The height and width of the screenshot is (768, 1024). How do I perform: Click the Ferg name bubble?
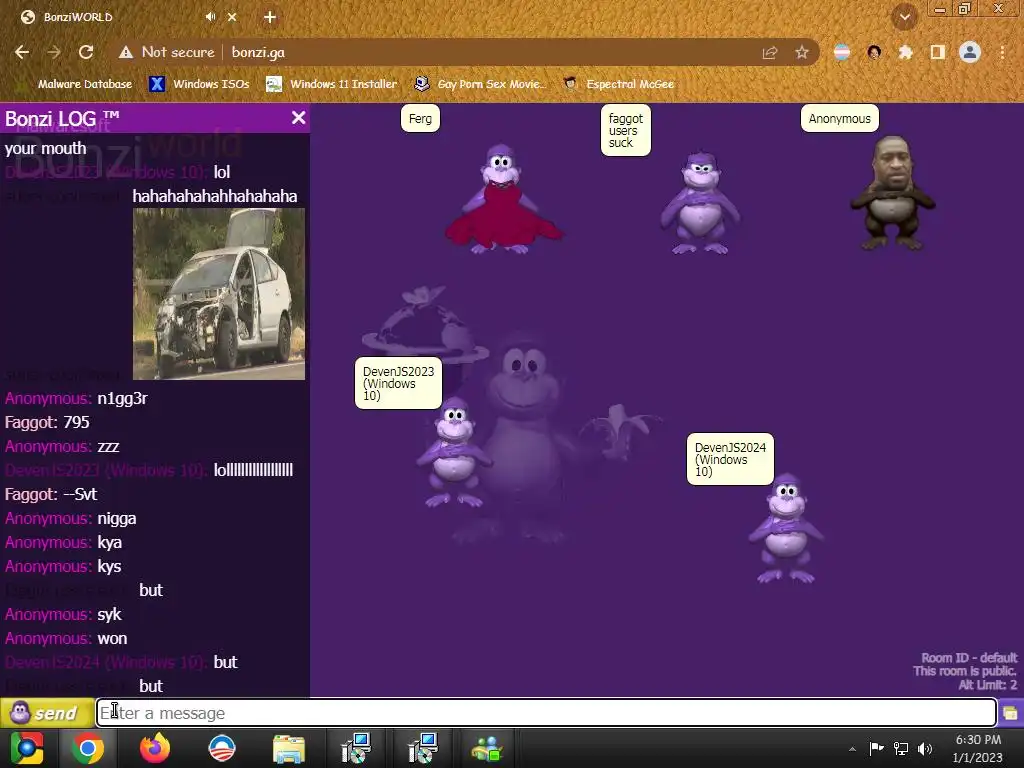pyautogui.click(x=420, y=118)
